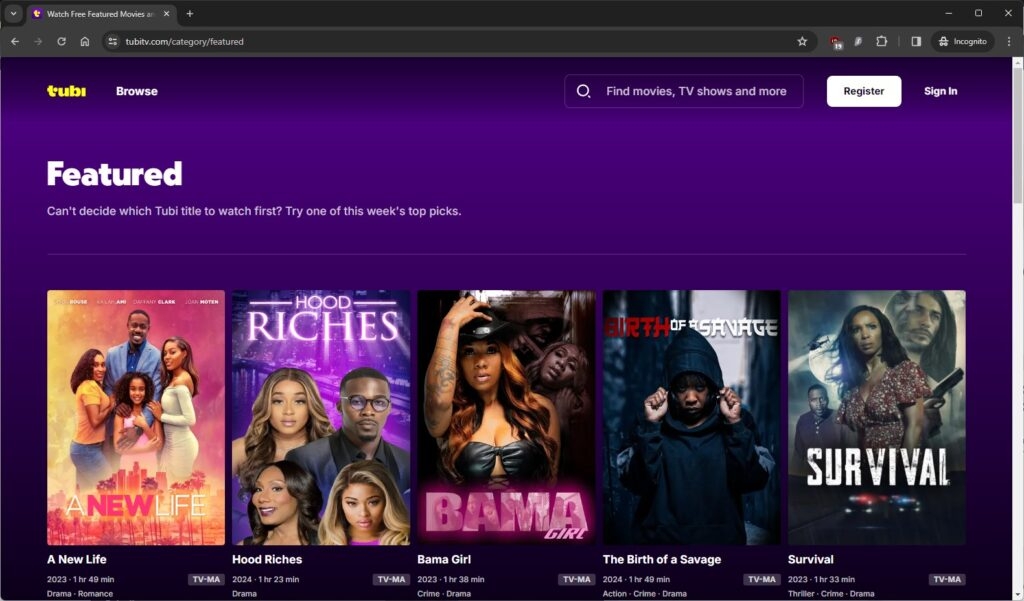Open the red extension icon with badge
Image resolution: width=1024 pixels, height=601 pixels.
836,42
